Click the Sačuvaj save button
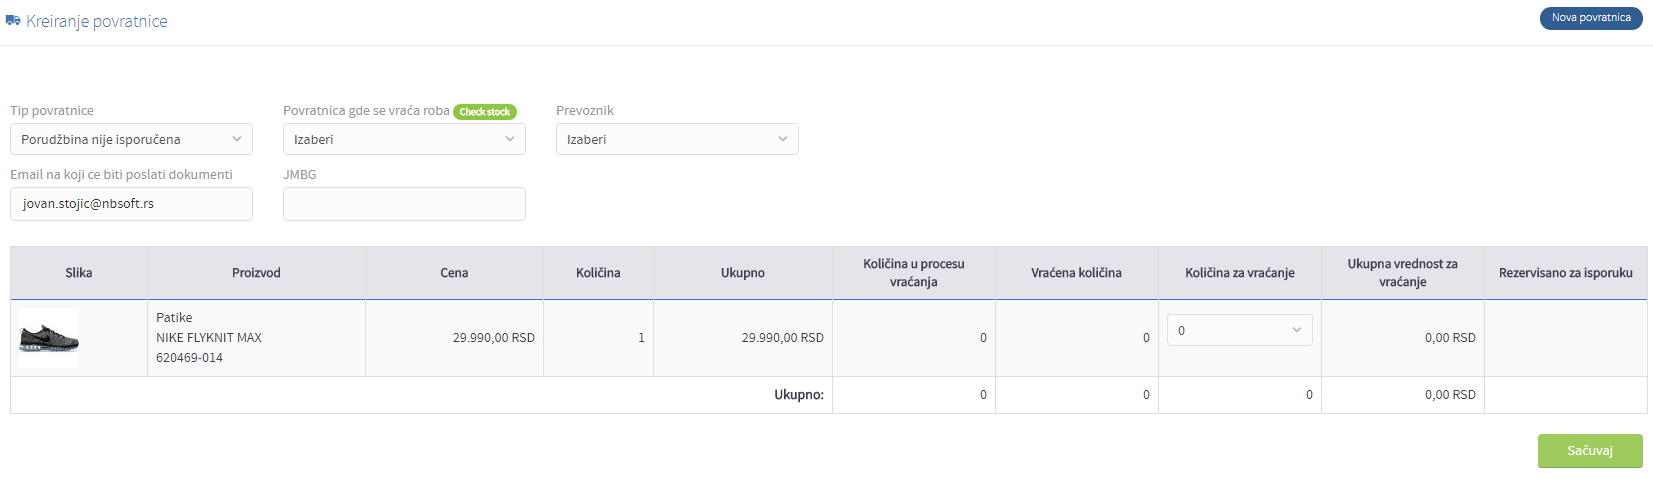1653x479 pixels. point(1590,451)
